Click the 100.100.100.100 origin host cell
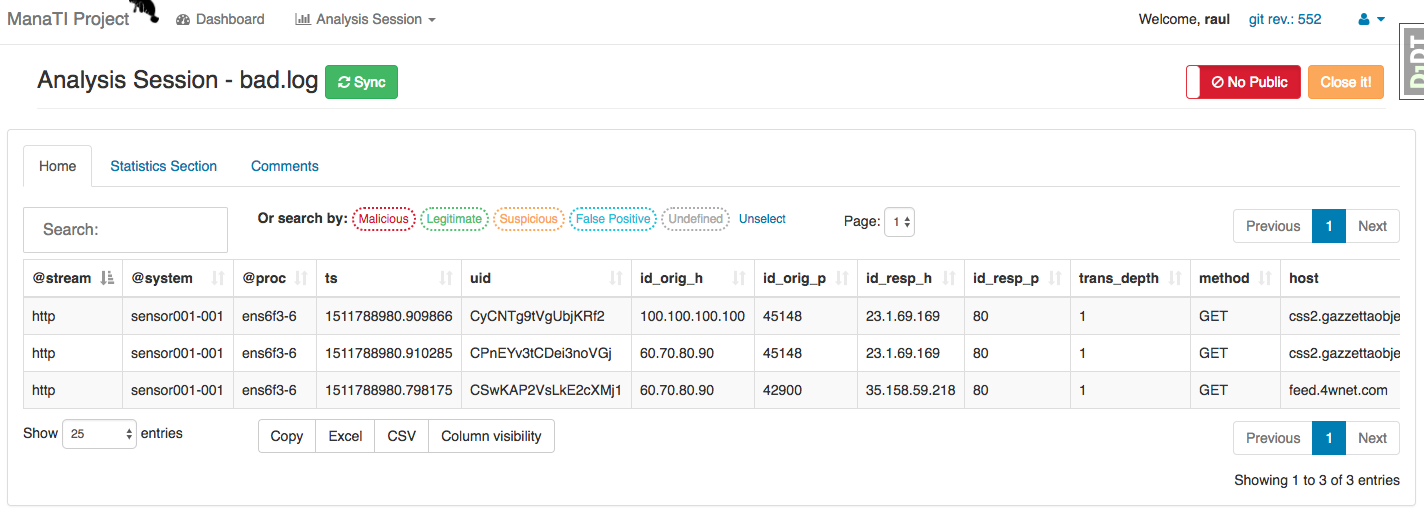This screenshot has width=1424, height=524. (x=693, y=316)
